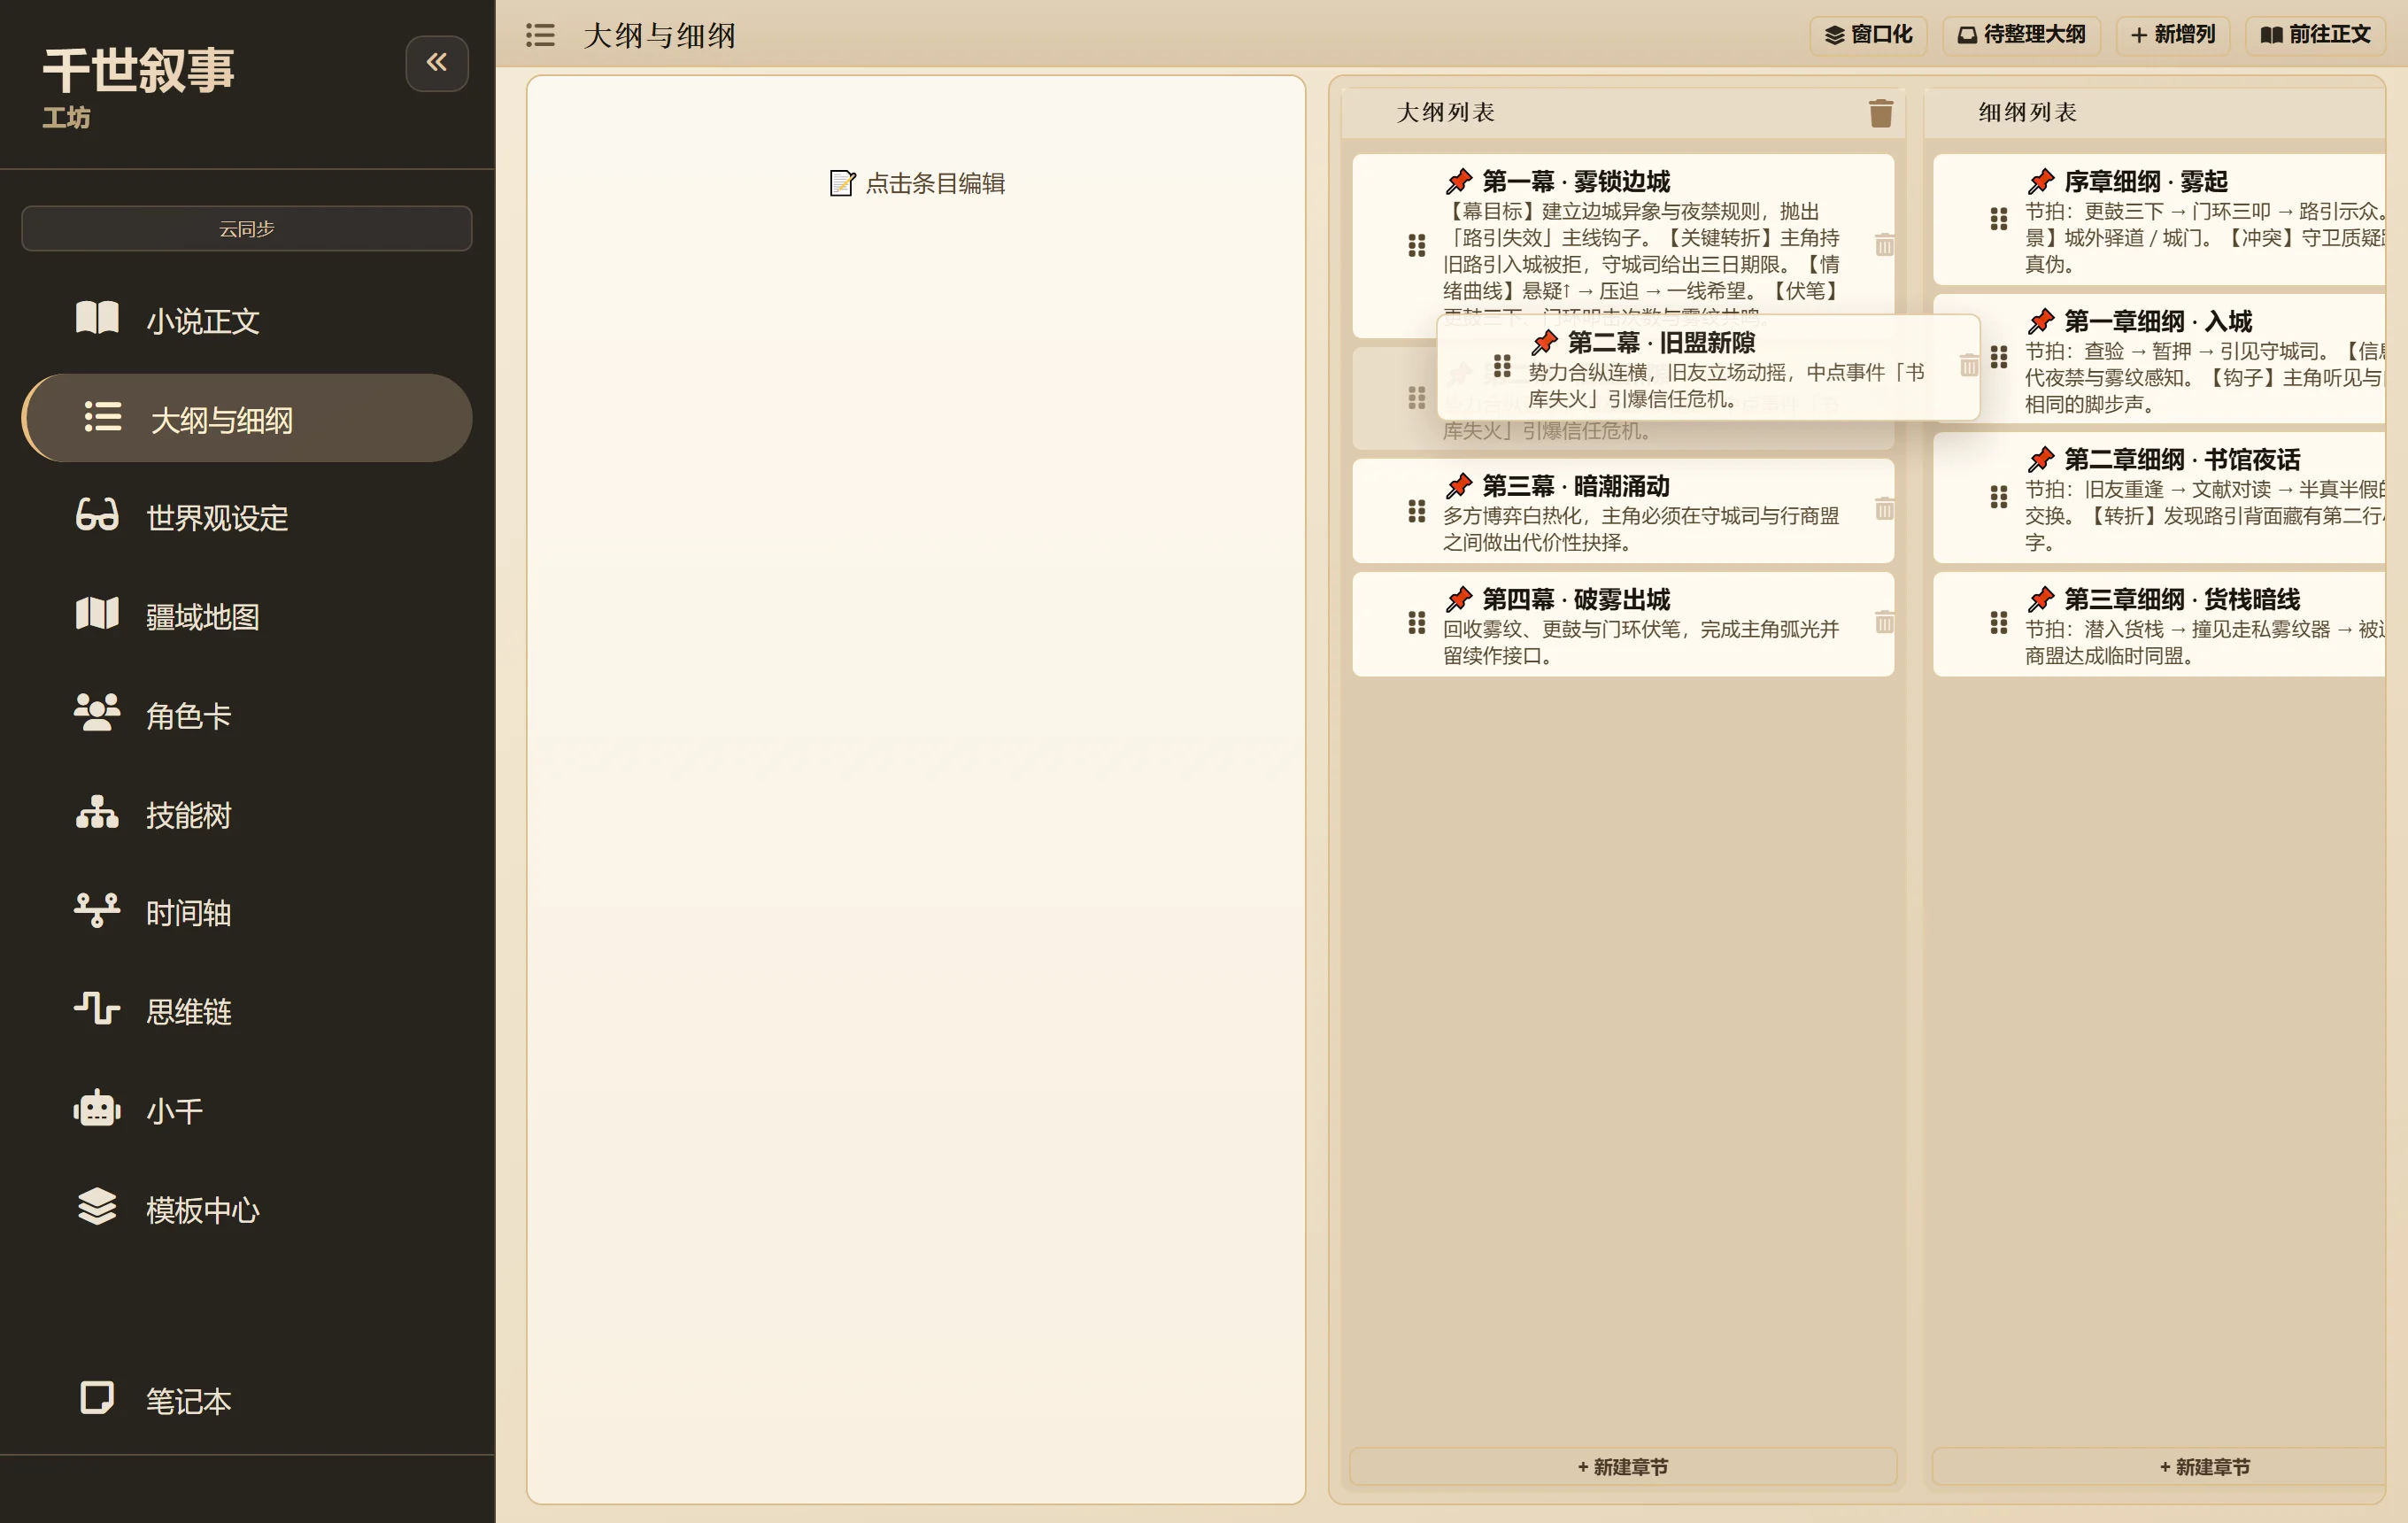Image resolution: width=2408 pixels, height=1523 pixels.
Task: Click the 云同步 cloud sync button
Action: (246, 229)
